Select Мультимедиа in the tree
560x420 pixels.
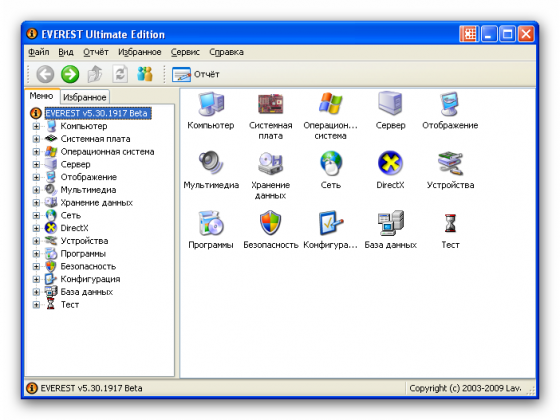tap(88, 190)
